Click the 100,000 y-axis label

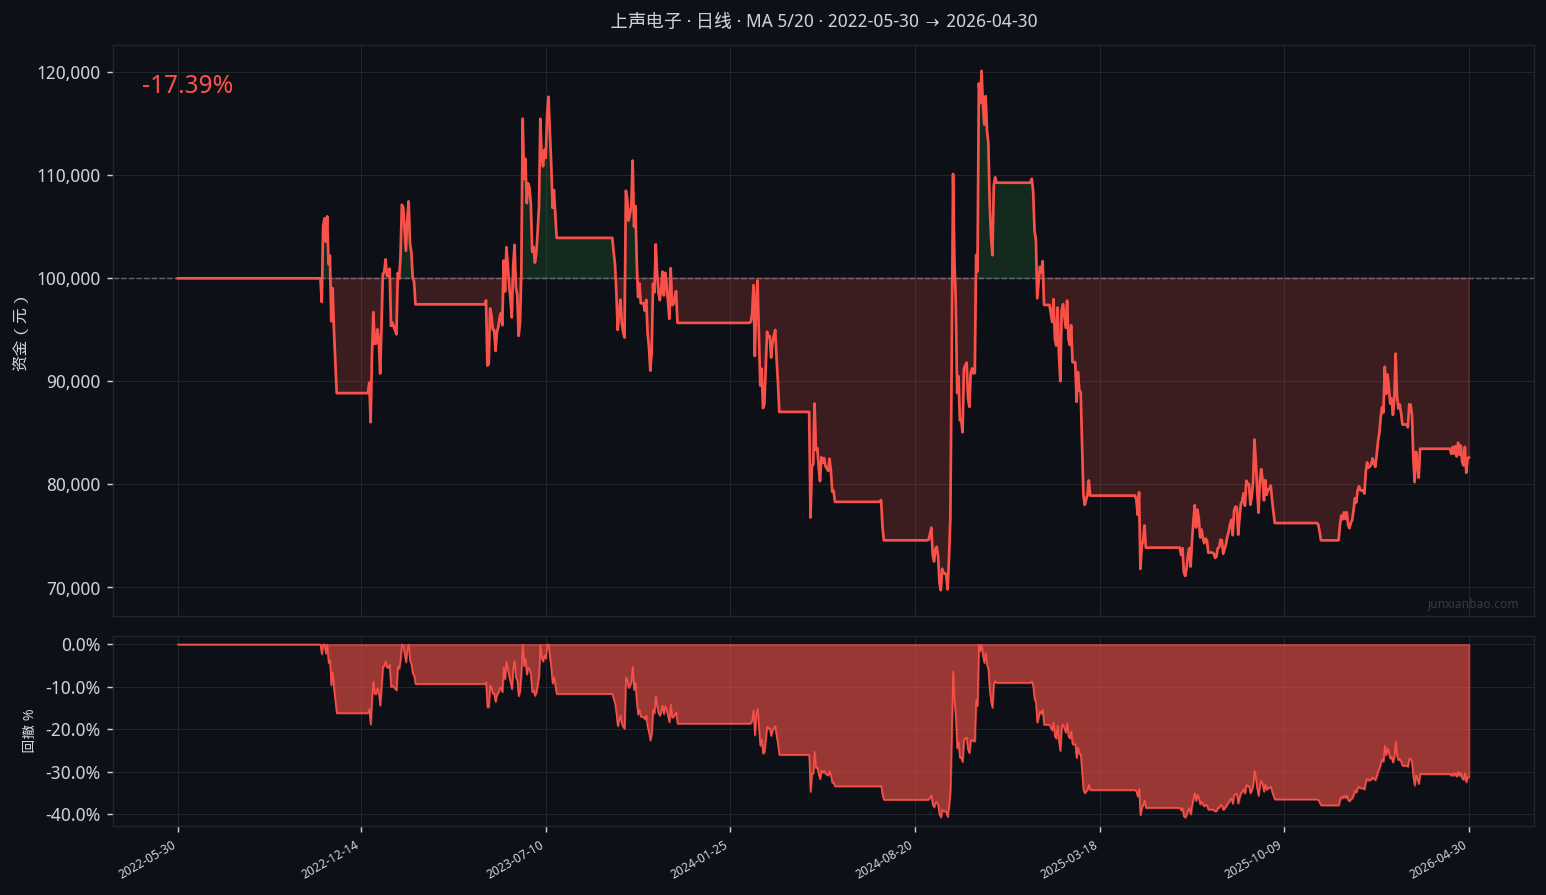coord(68,279)
